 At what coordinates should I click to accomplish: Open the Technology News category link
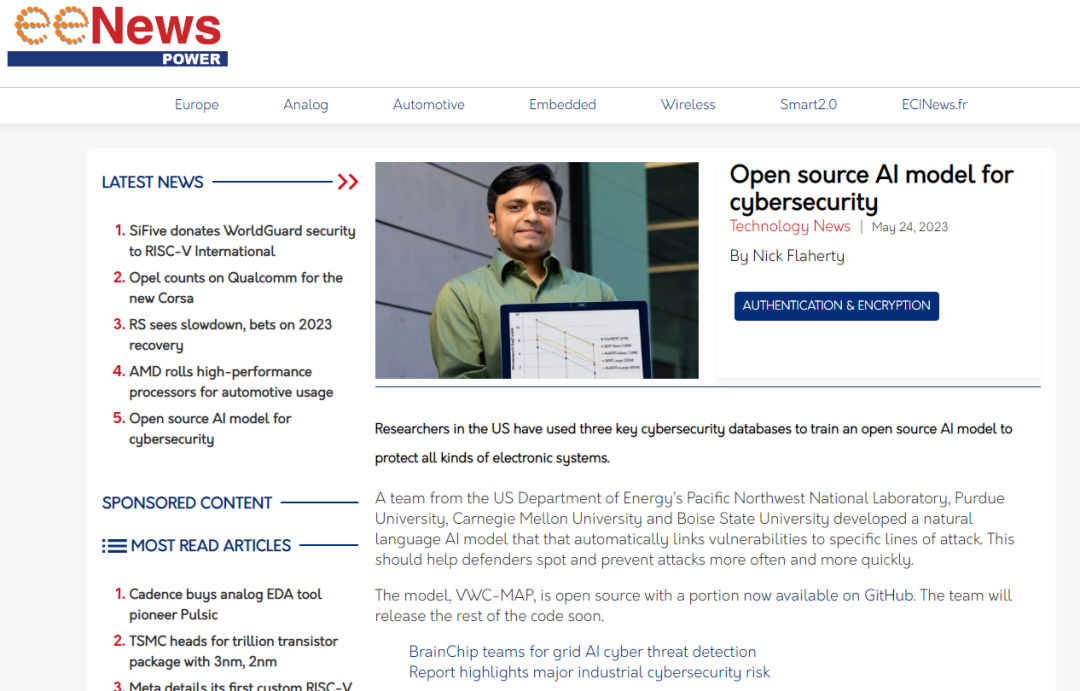point(790,226)
